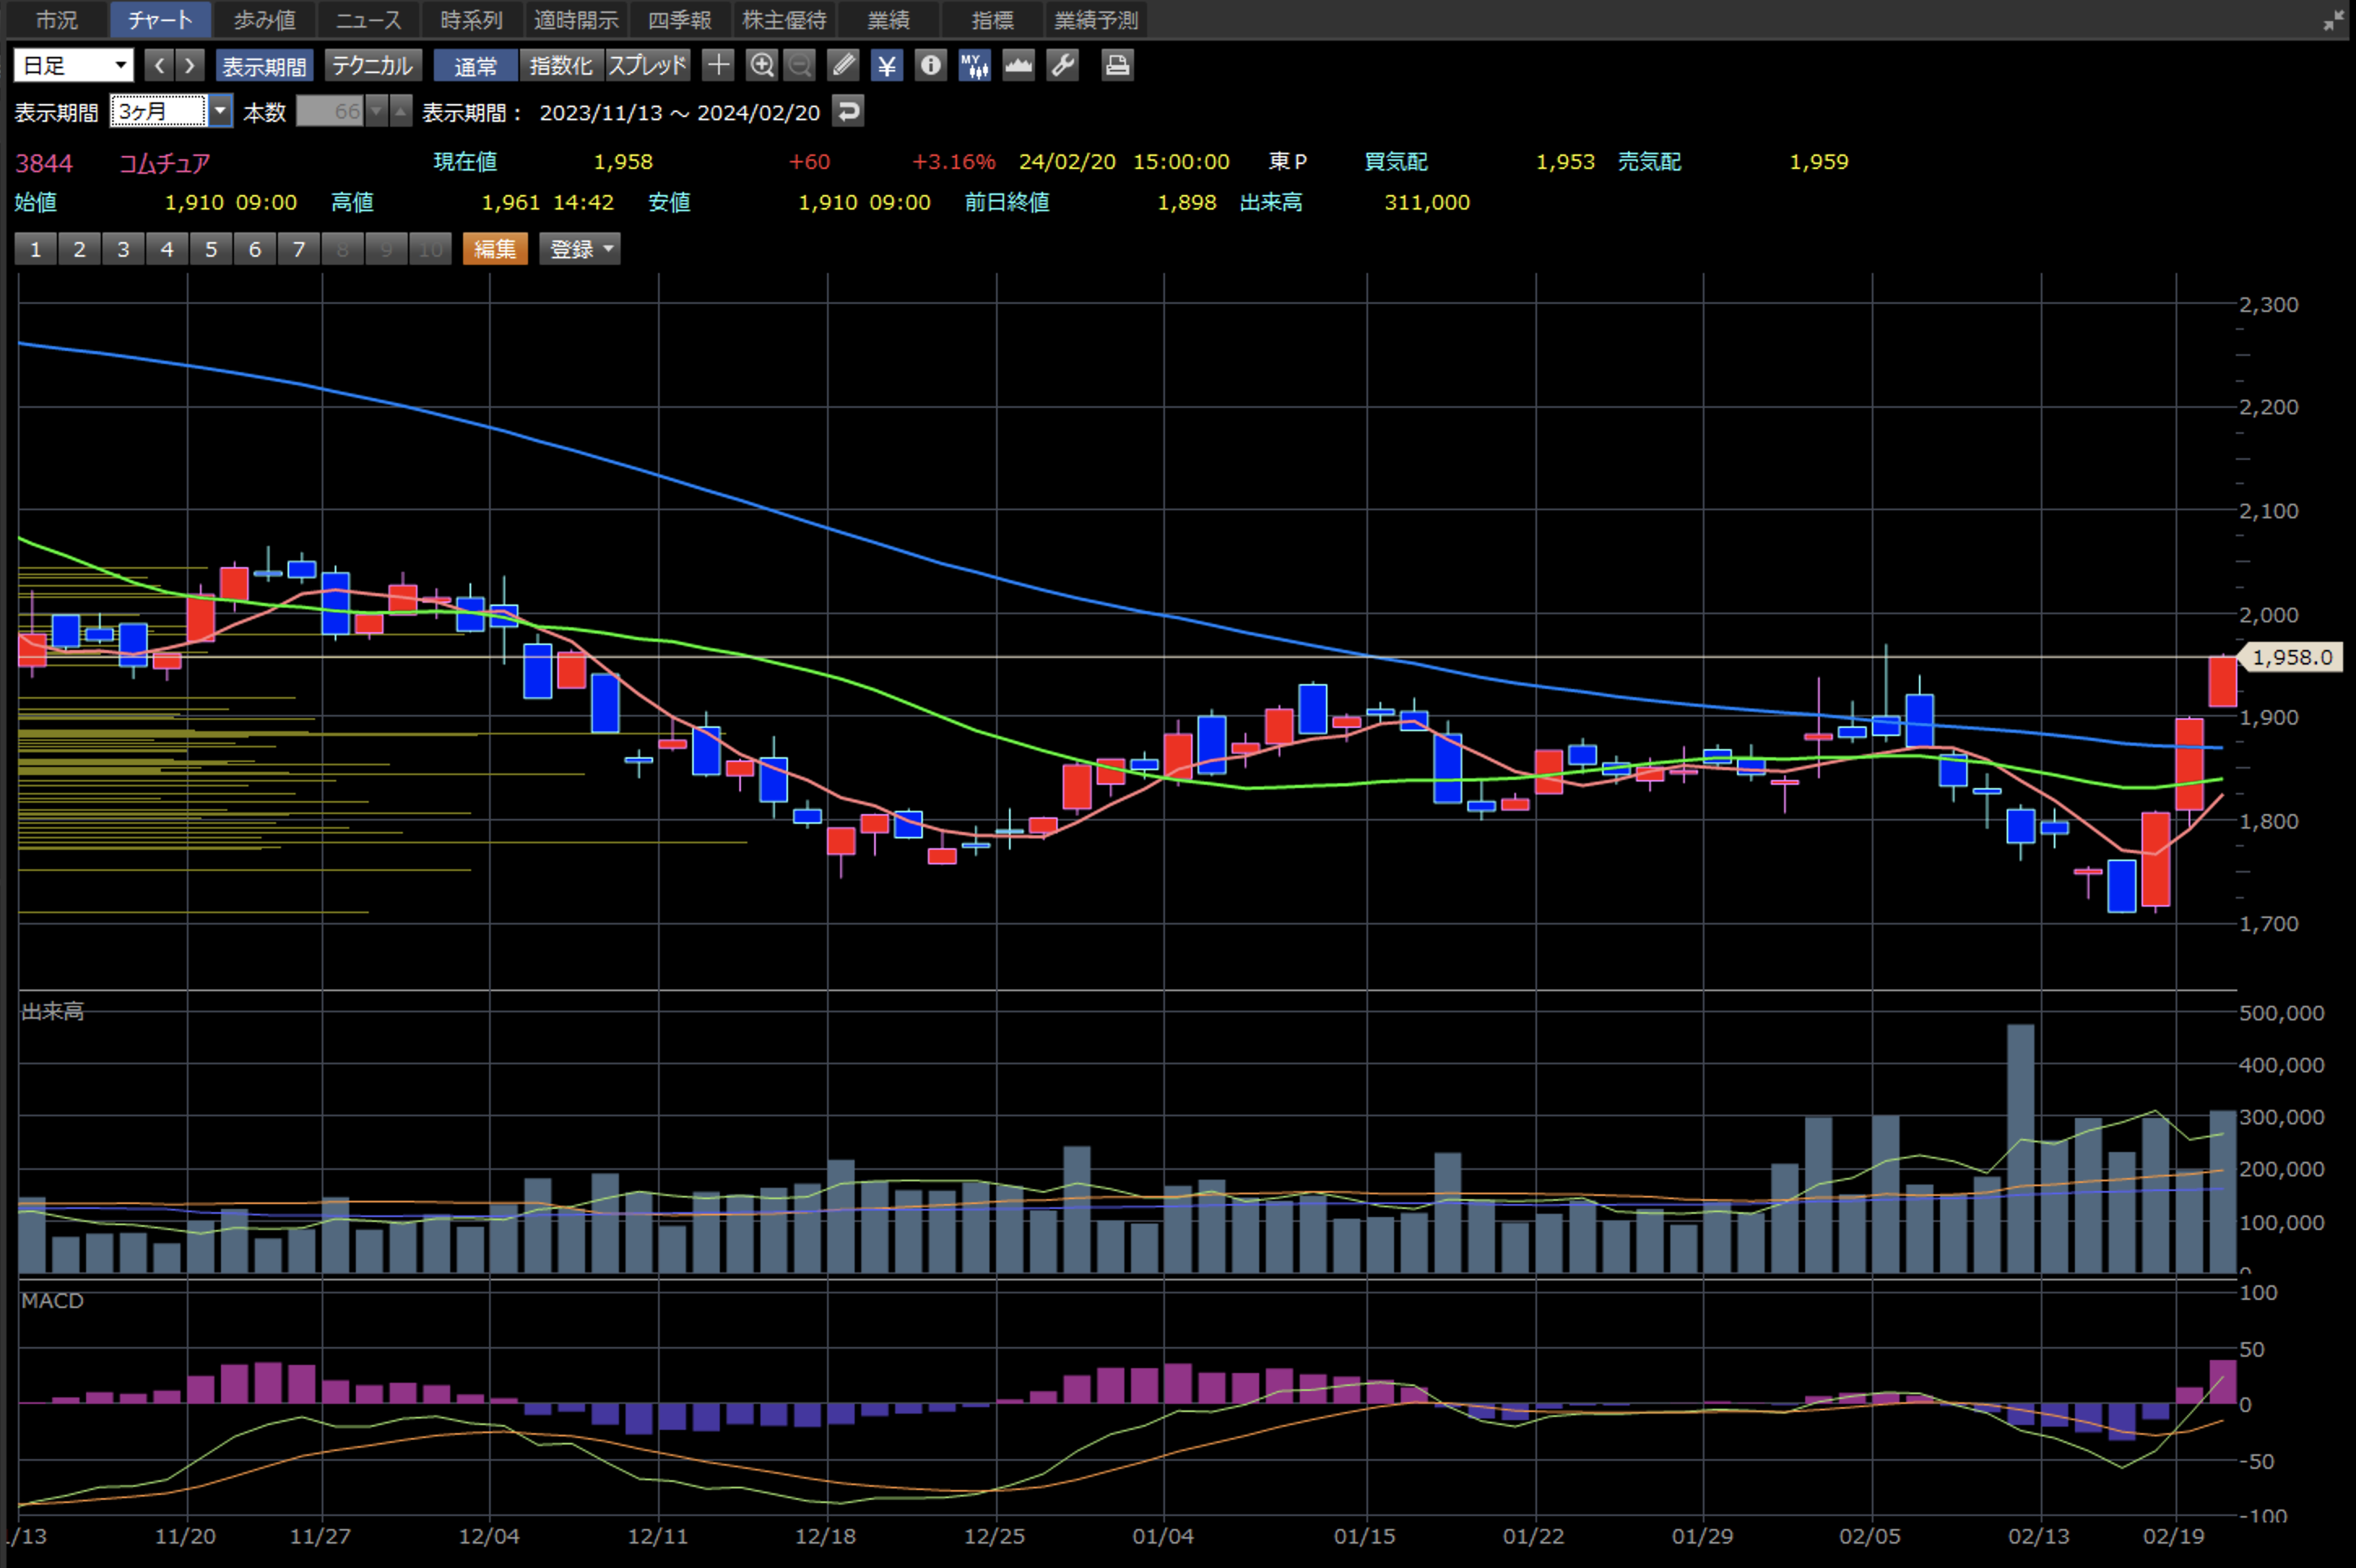The image size is (2356, 1568).
Task: Reset display period with return arrow
Action: 848,111
